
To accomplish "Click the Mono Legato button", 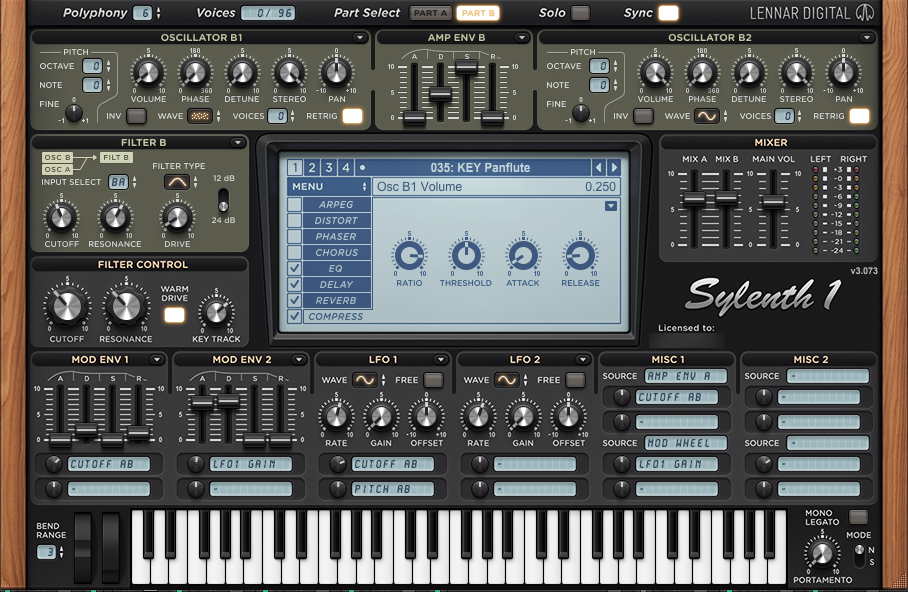I will click(858, 517).
